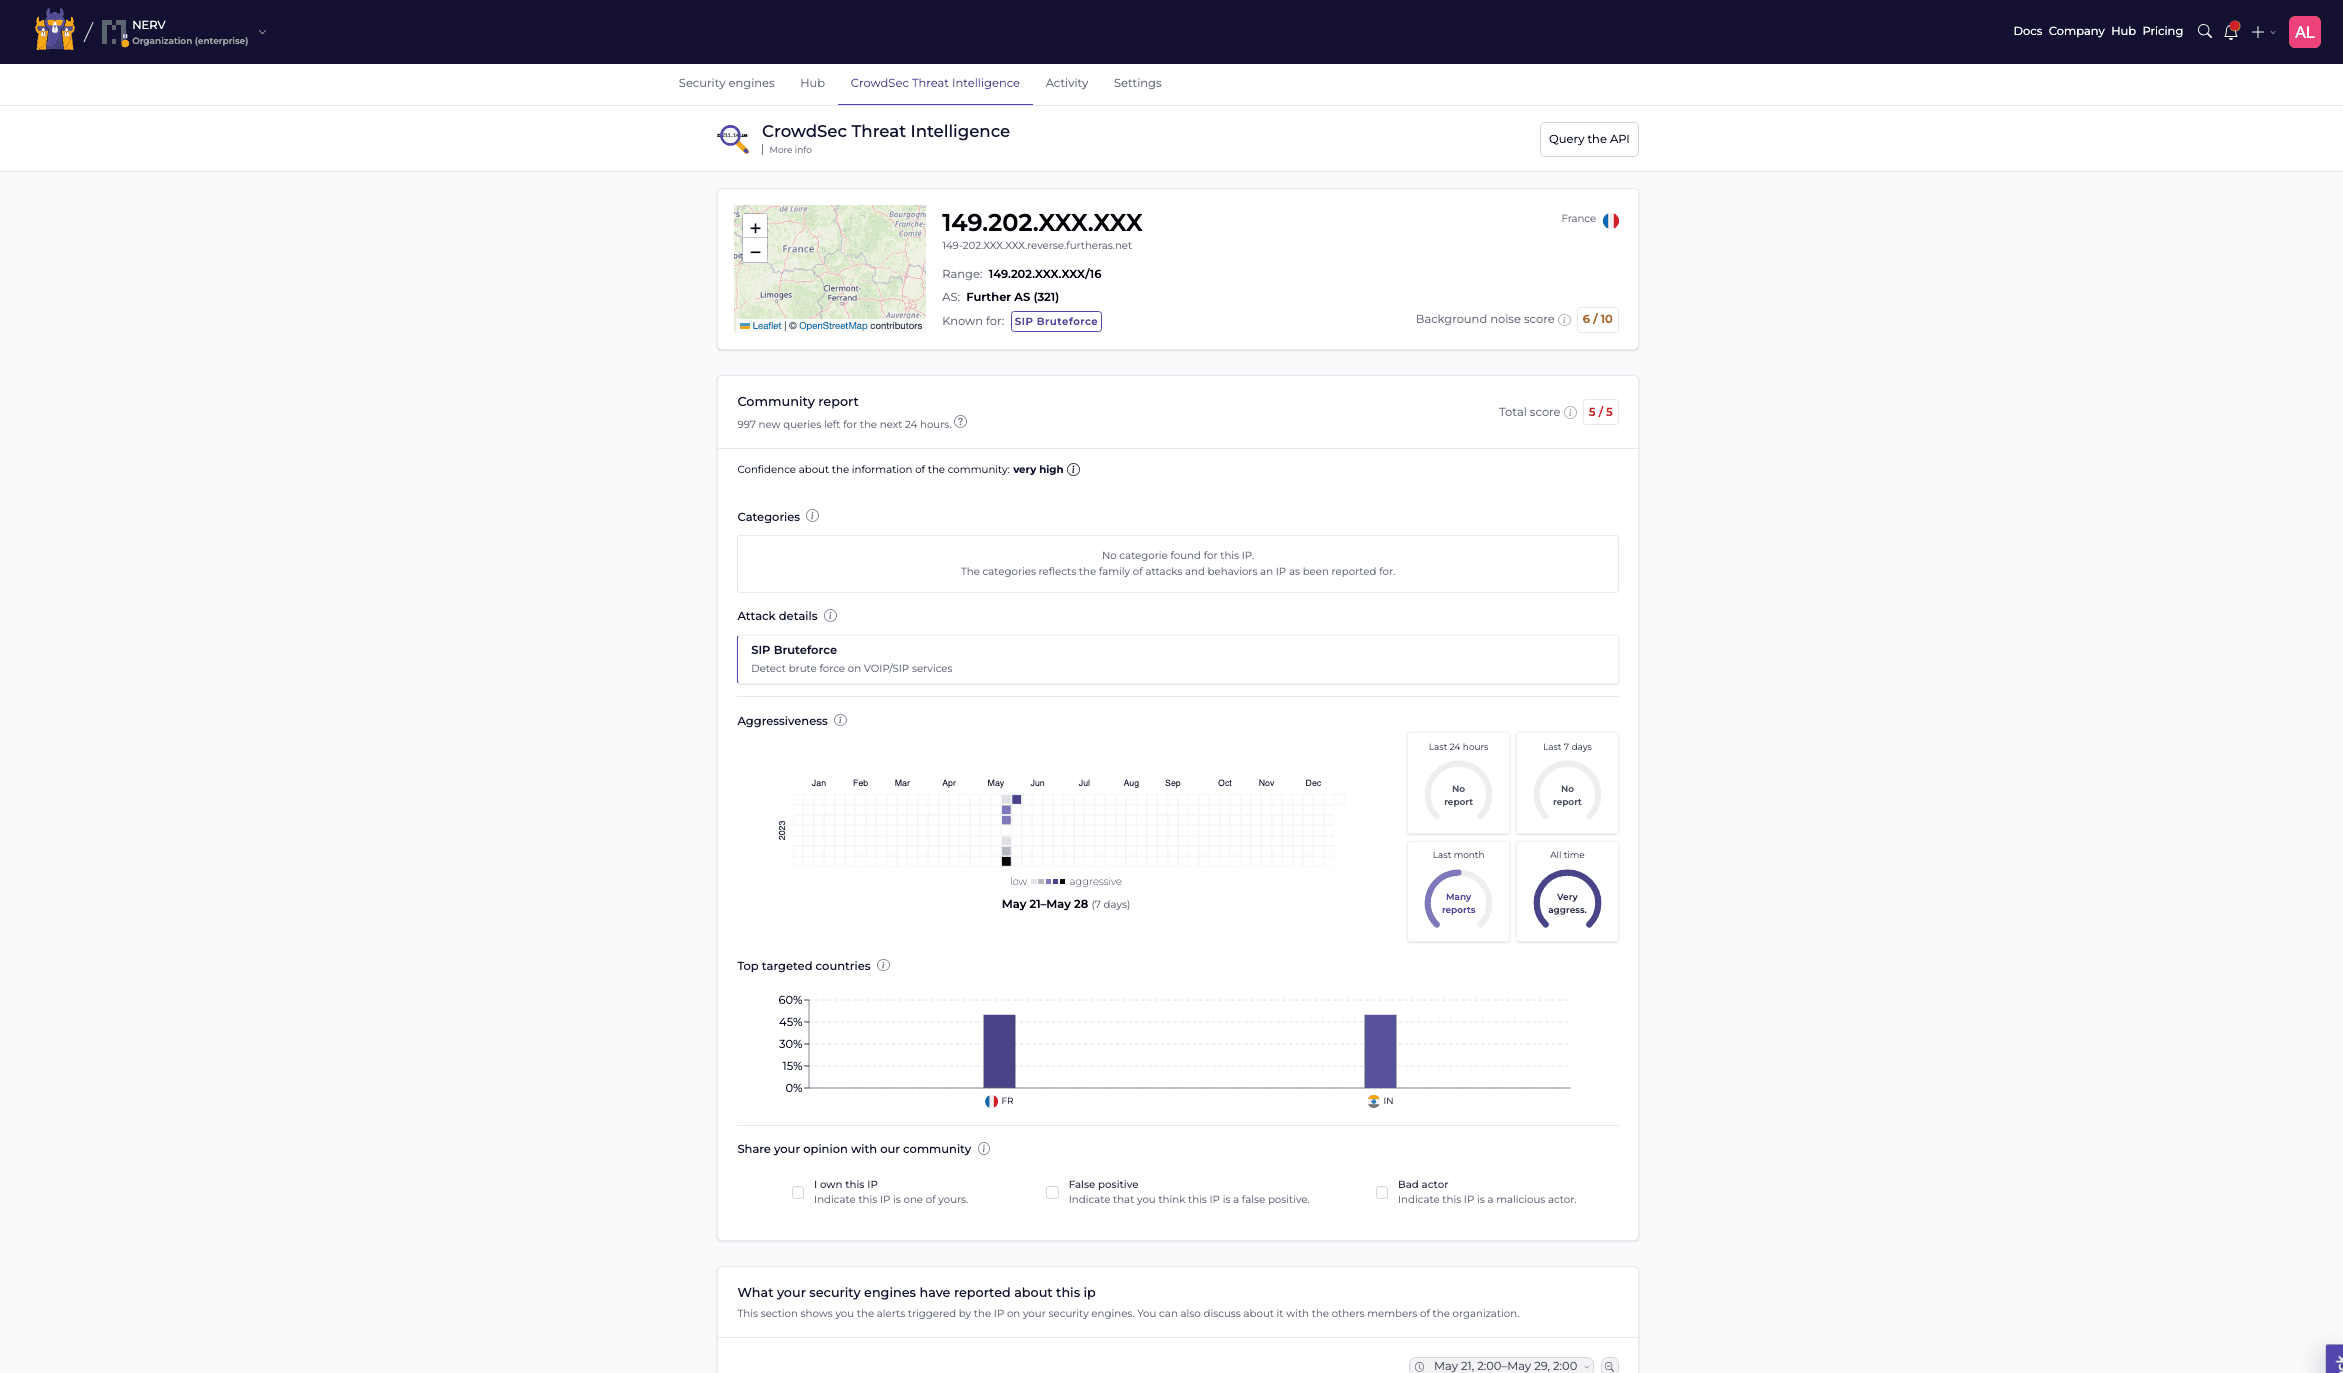Image resolution: width=2343 pixels, height=1373 pixels.
Task: Click the SIP Bruteforce attack detail row
Action: 1177,659
